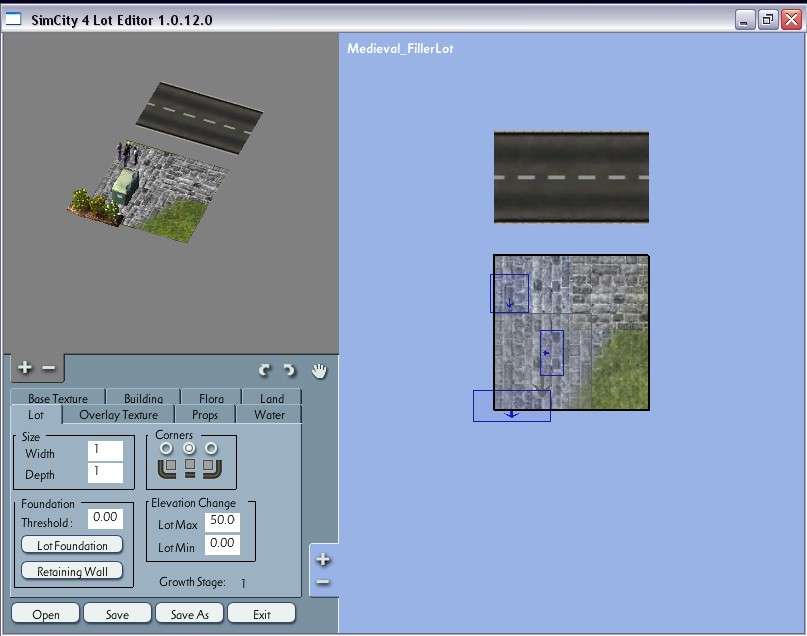Click the Save button

pyautogui.click(x=117, y=614)
